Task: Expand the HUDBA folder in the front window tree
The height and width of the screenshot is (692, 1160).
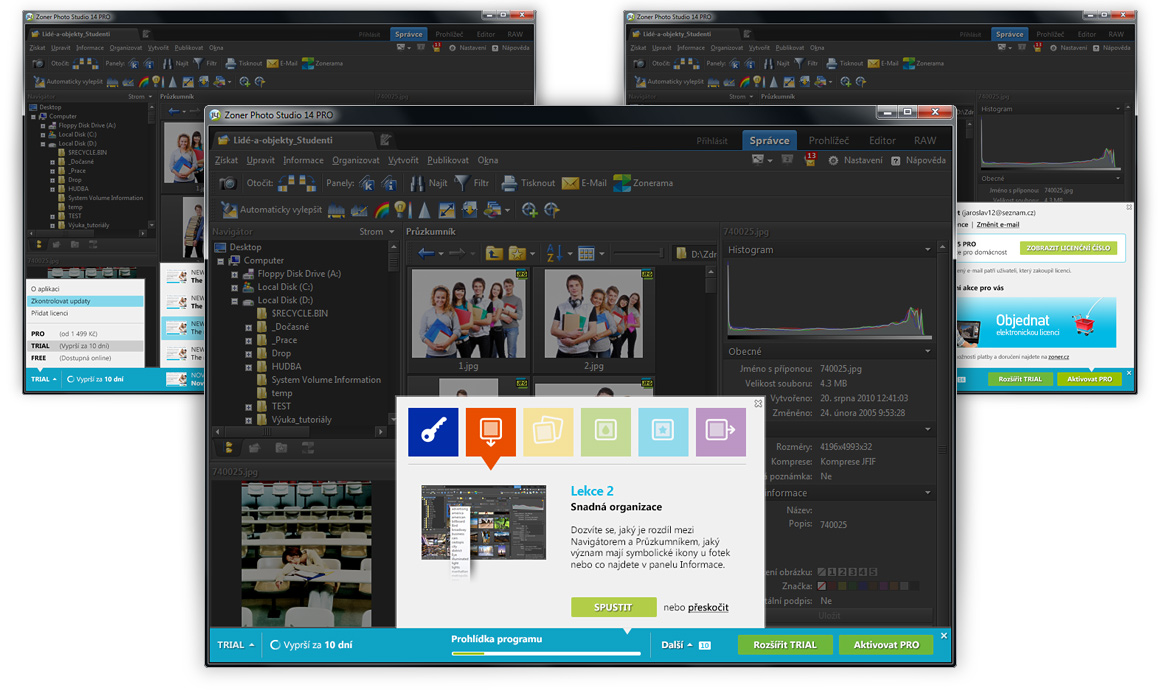Action: pyautogui.click(x=249, y=367)
